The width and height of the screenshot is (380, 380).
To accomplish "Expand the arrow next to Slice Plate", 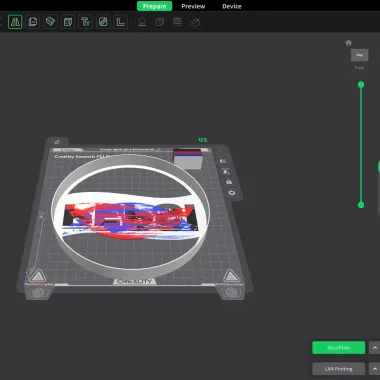I will click(375, 348).
